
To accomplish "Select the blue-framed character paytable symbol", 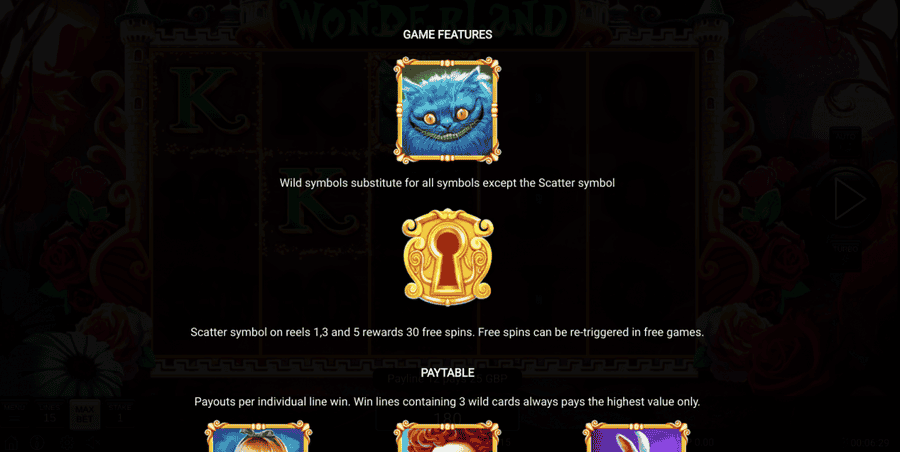I will [258, 436].
